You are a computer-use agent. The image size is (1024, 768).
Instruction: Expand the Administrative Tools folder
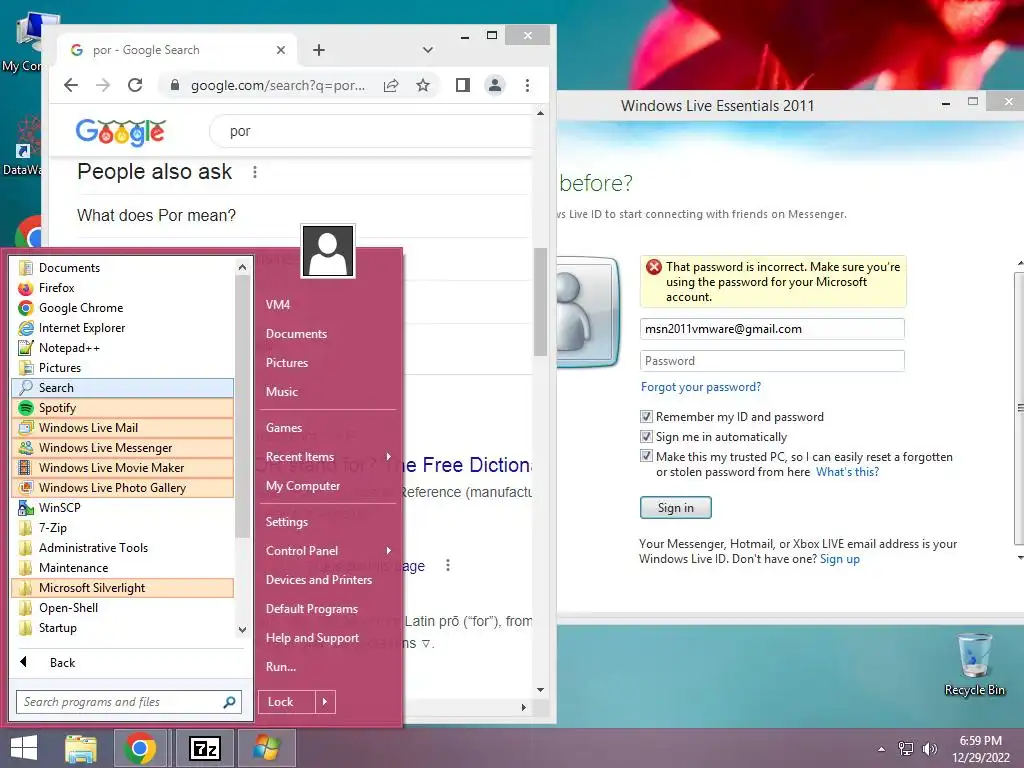(122, 548)
